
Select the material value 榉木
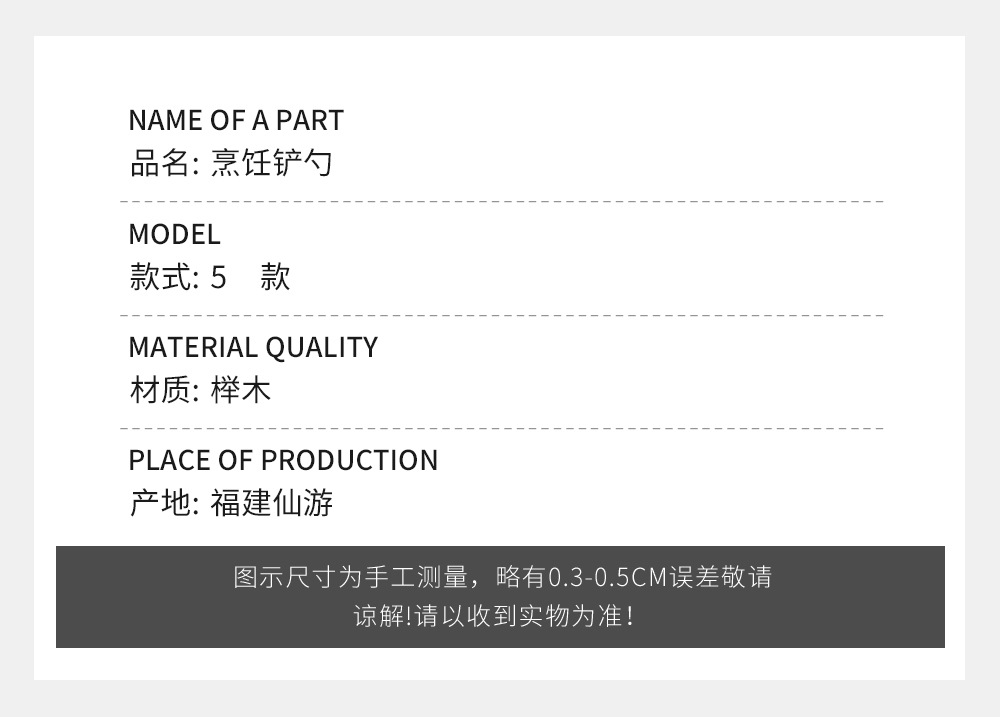[241, 390]
